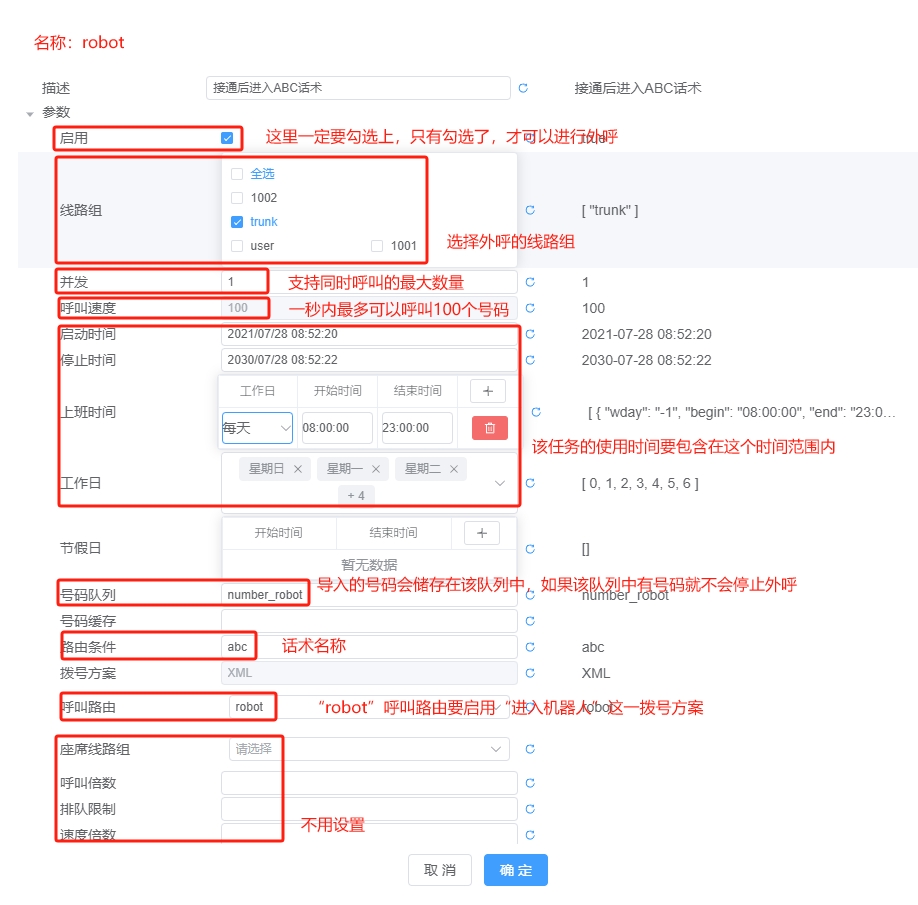Click the 确定 confirm button
Viewport: 918px width, 905px height.
click(x=515, y=870)
